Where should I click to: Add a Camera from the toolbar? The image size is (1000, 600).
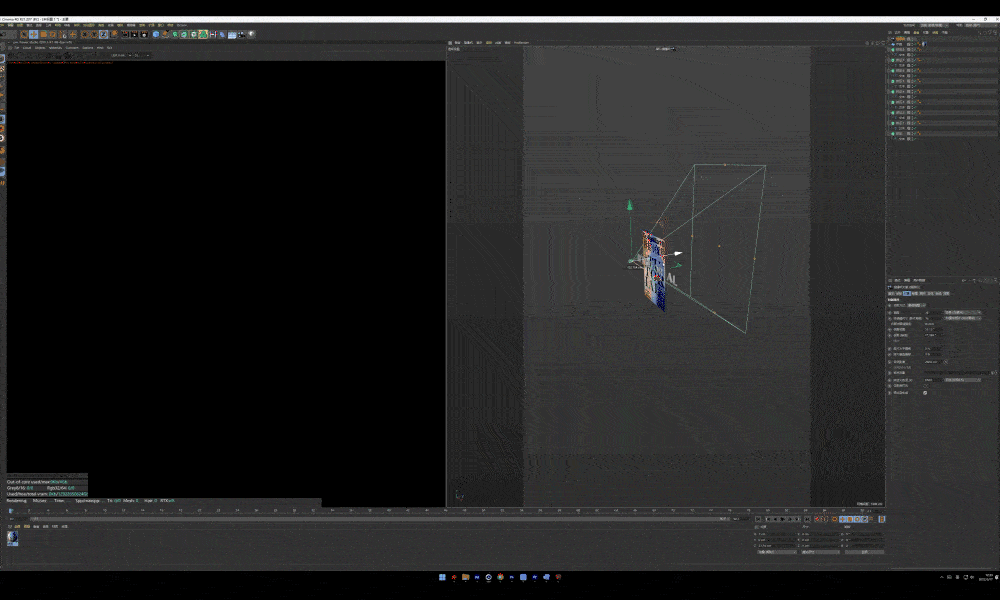tap(242, 34)
